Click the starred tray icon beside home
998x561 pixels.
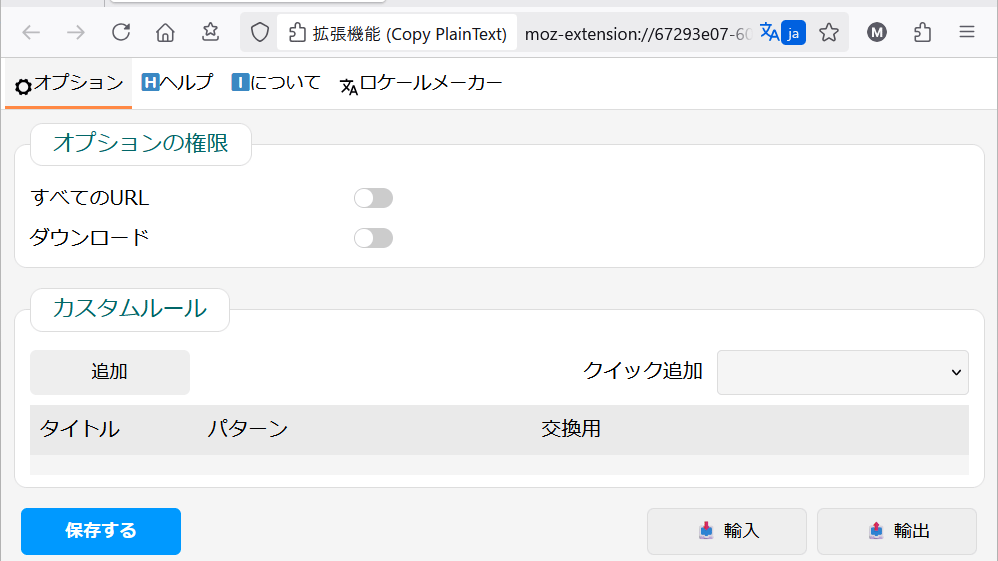(210, 32)
